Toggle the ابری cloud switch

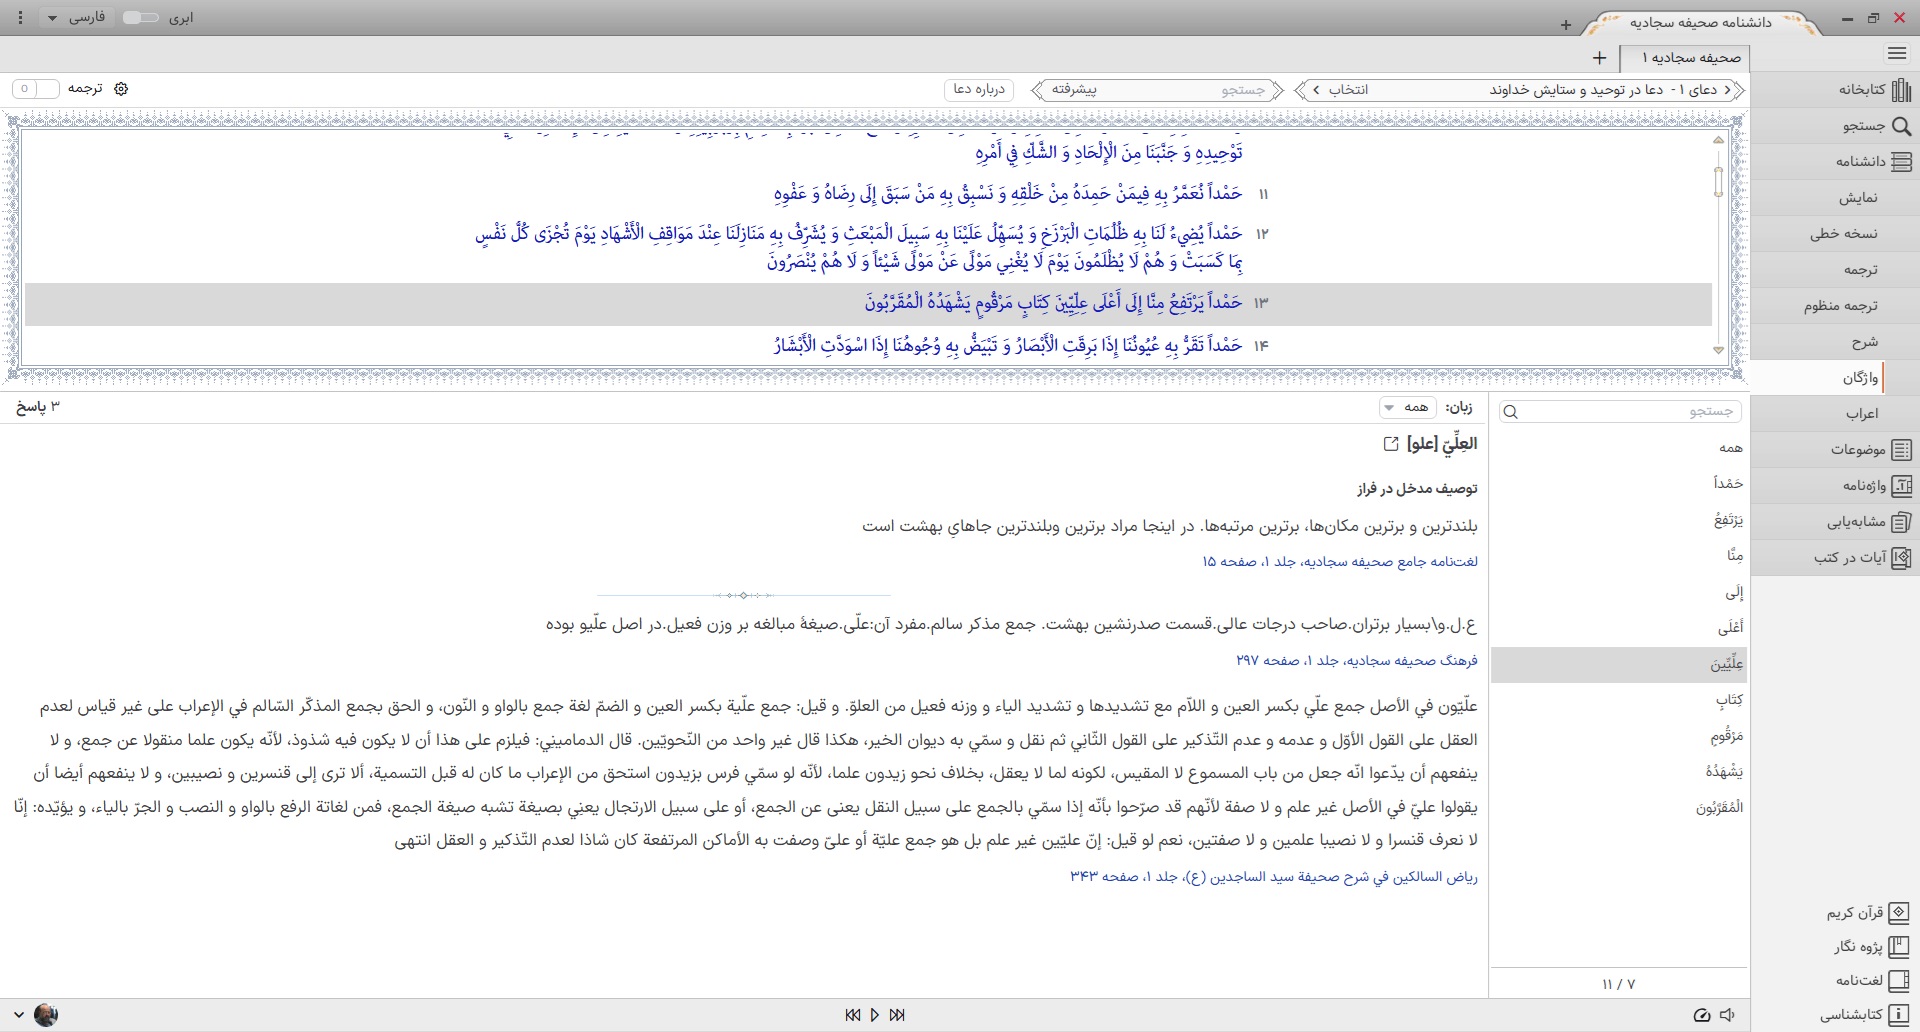click(x=140, y=18)
